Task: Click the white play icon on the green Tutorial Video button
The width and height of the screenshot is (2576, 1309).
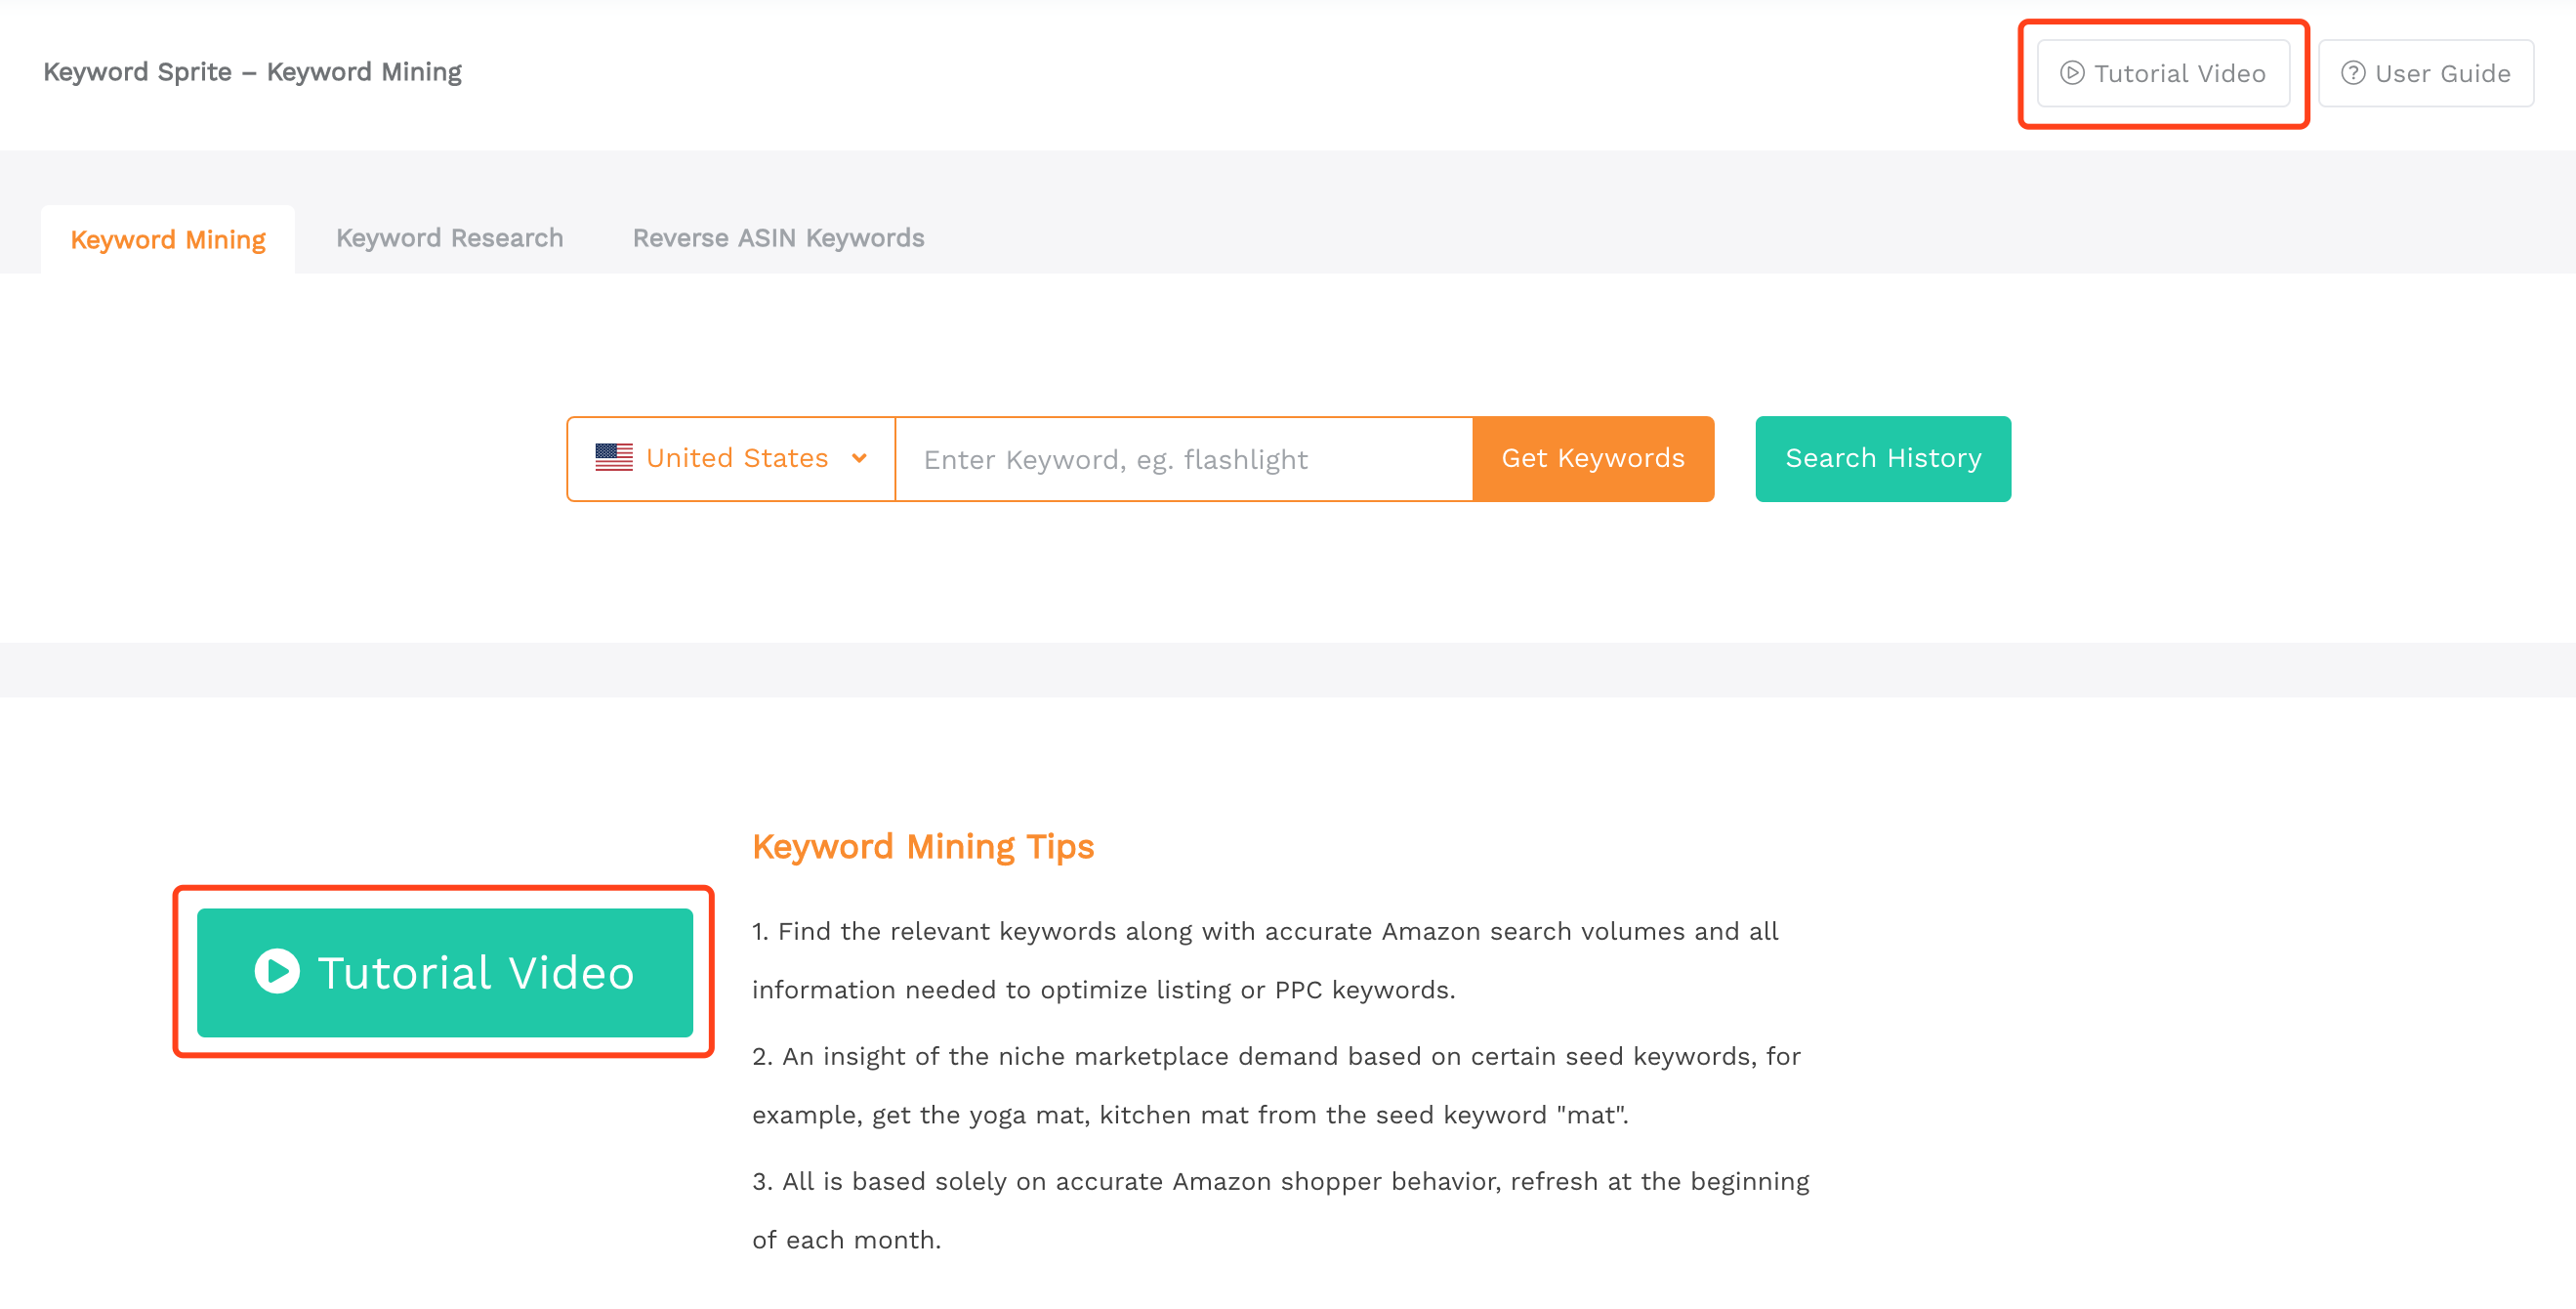Action: pyautogui.click(x=277, y=971)
